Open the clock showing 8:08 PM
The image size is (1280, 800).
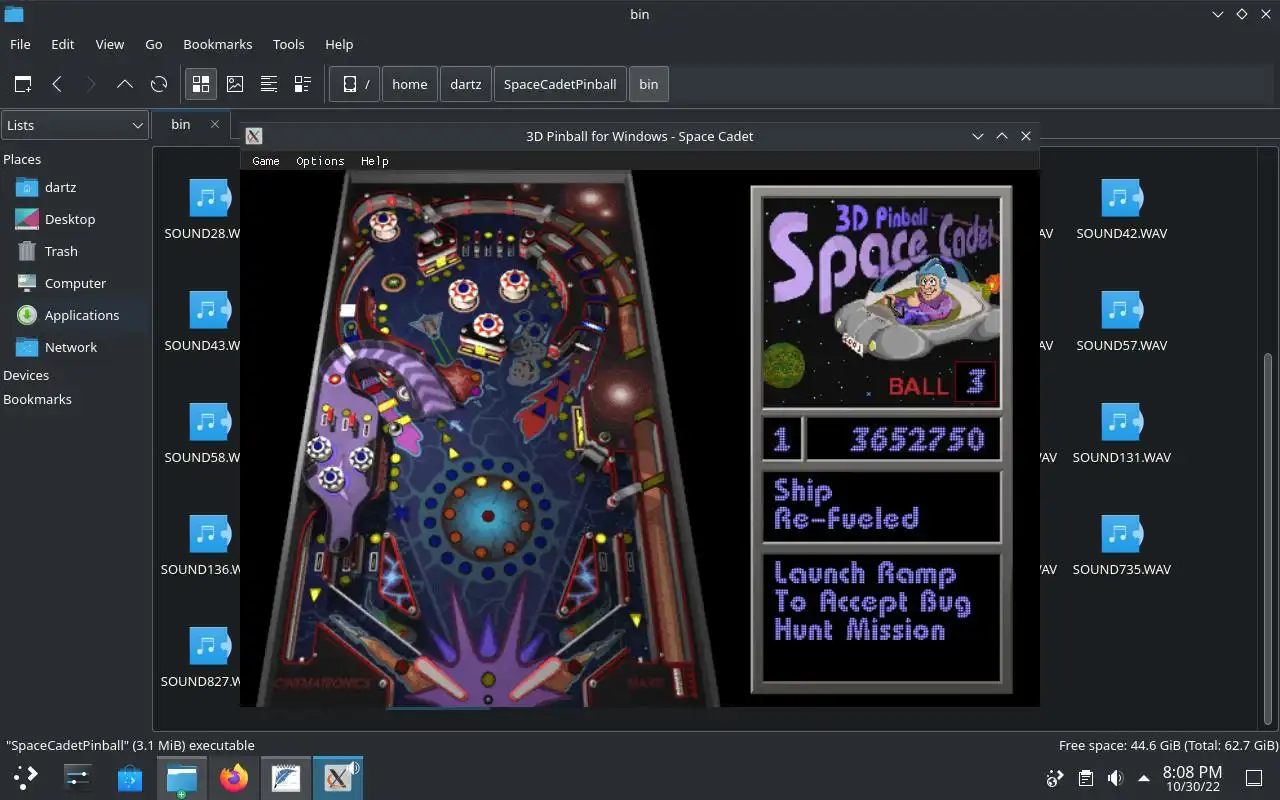[x=1192, y=778]
